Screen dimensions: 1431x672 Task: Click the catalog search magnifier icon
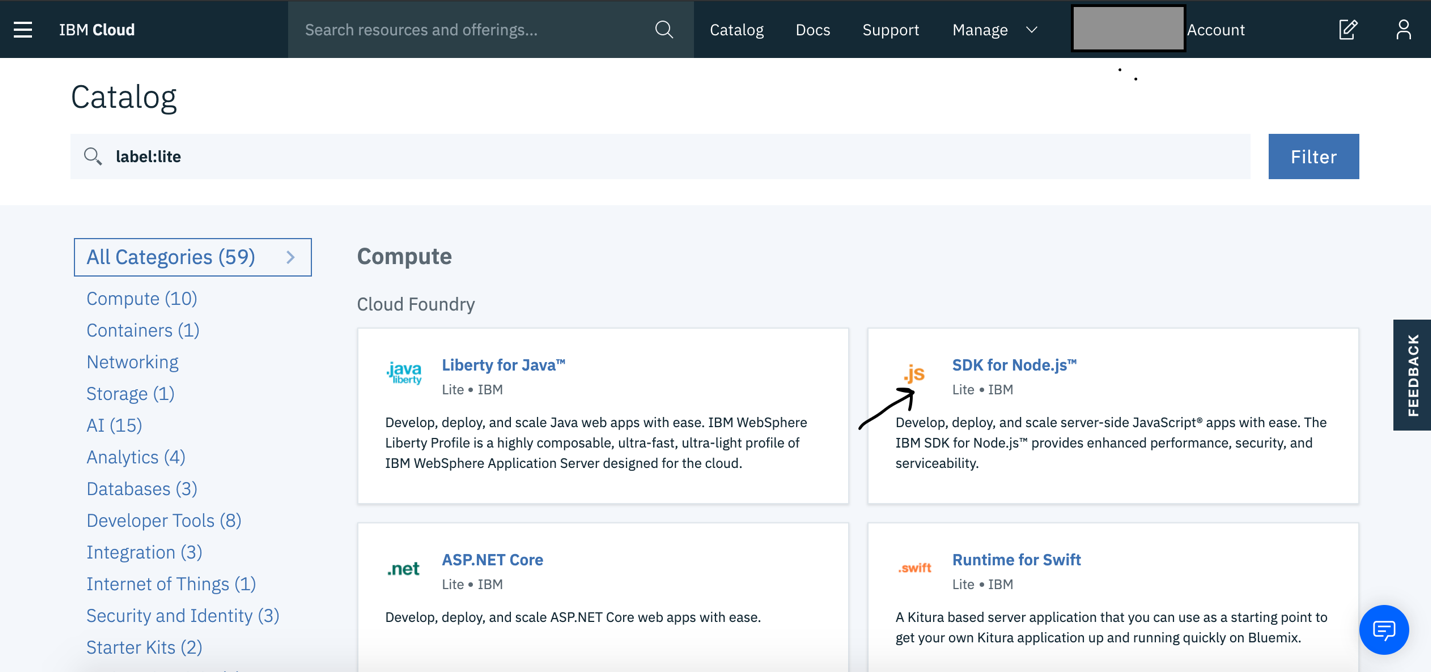coord(93,156)
